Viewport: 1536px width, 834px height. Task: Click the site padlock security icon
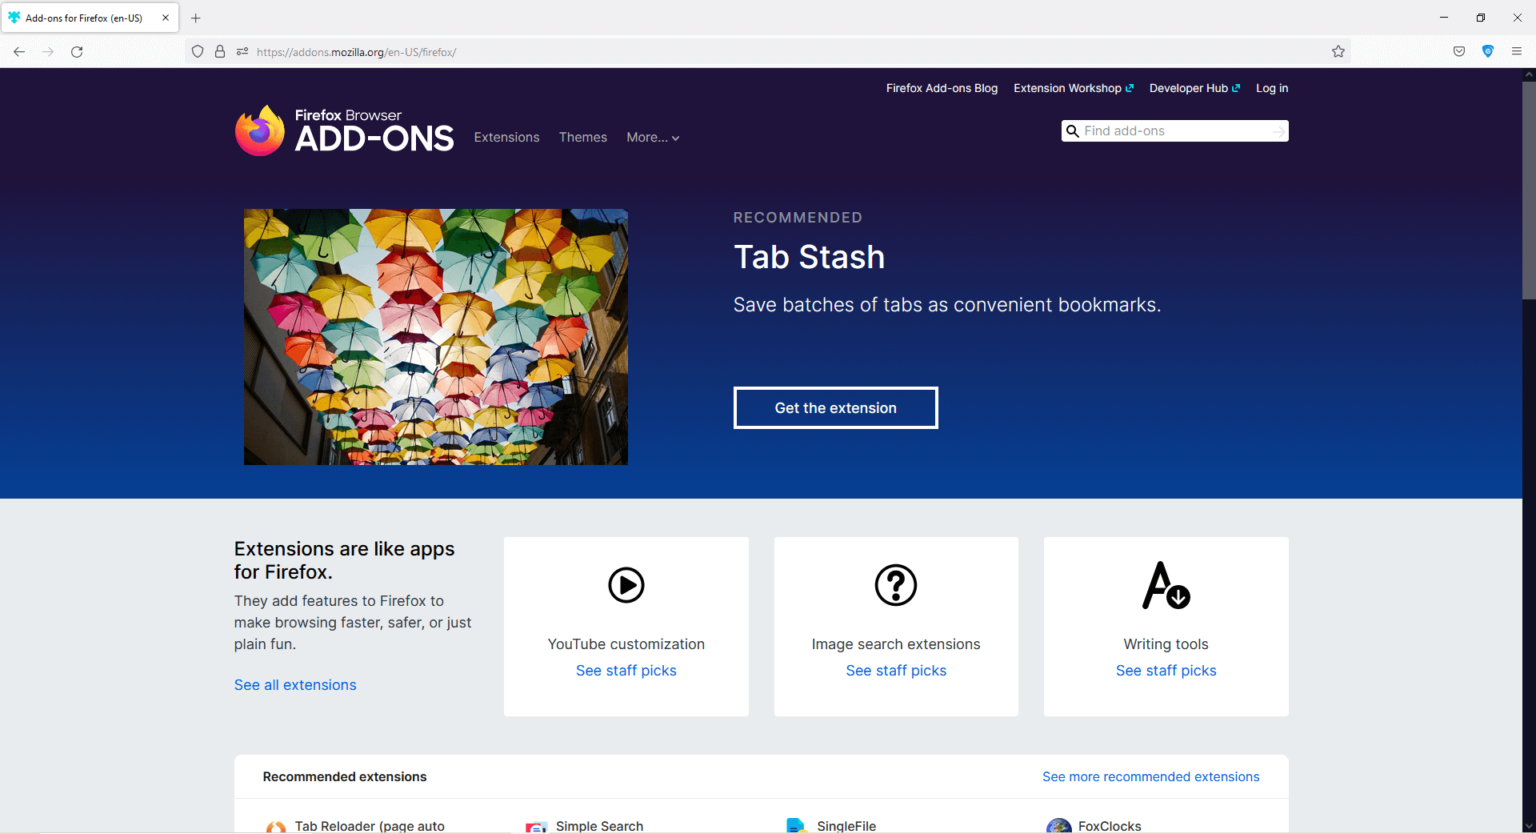click(220, 52)
